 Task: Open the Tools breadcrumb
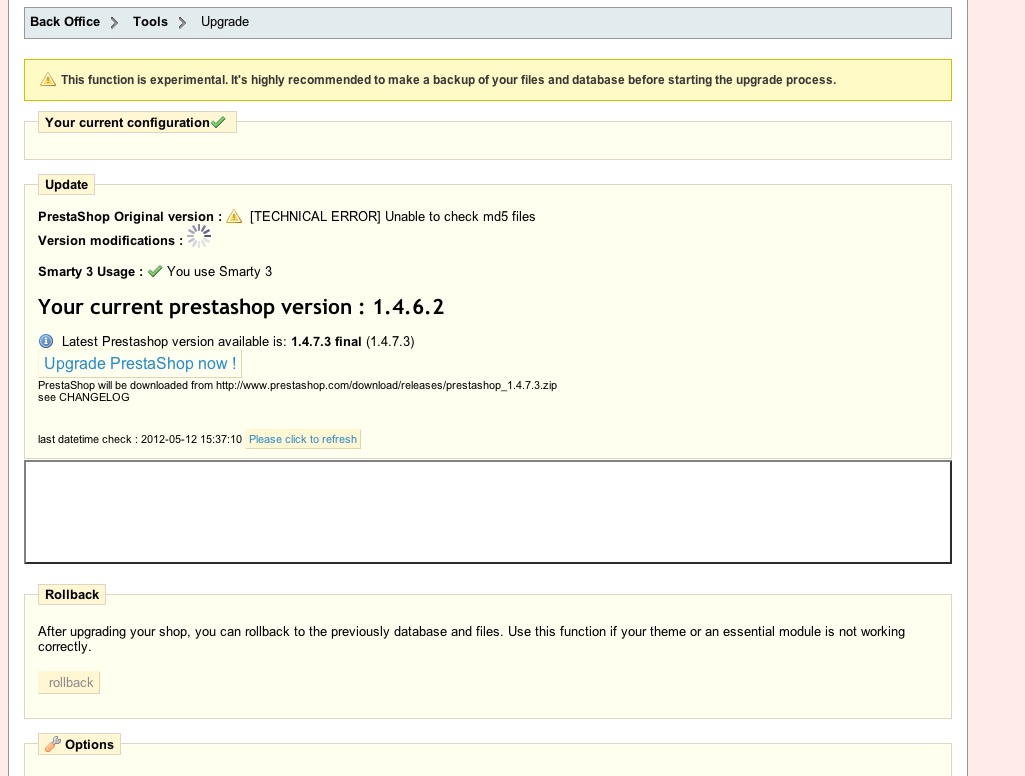click(x=150, y=22)
